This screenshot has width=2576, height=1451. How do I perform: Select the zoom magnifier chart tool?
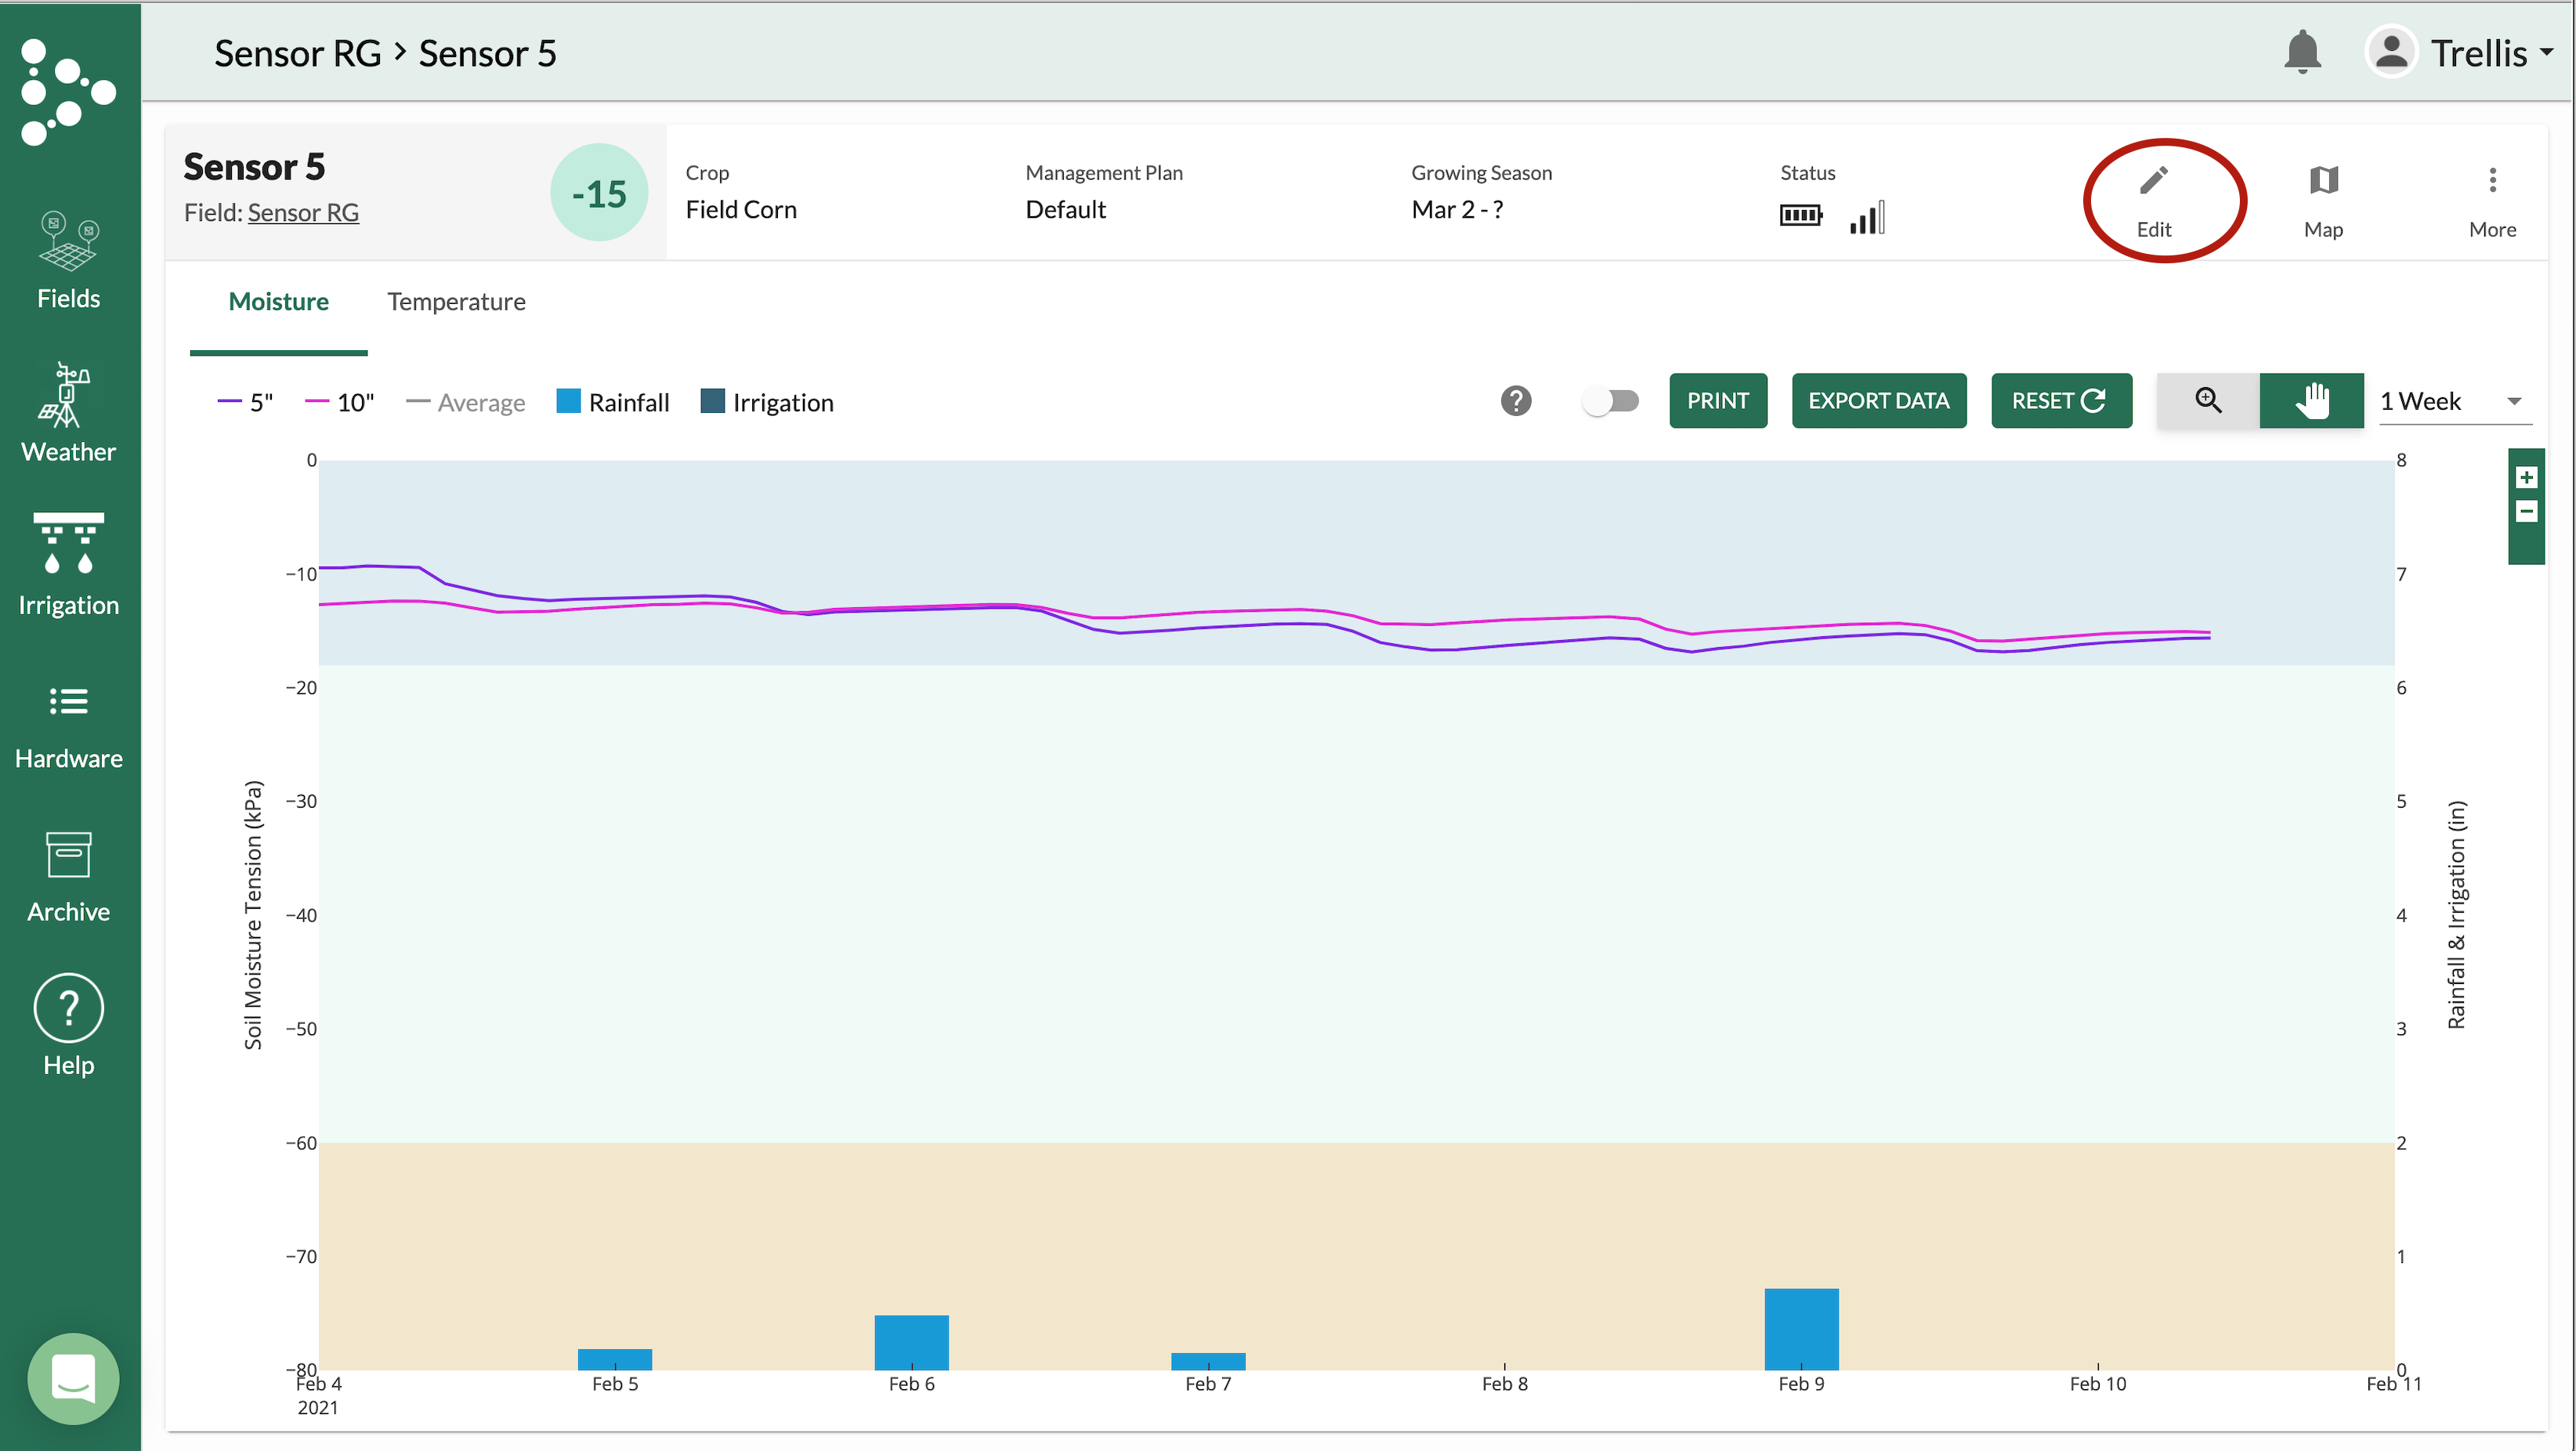tap(2207, 401)
